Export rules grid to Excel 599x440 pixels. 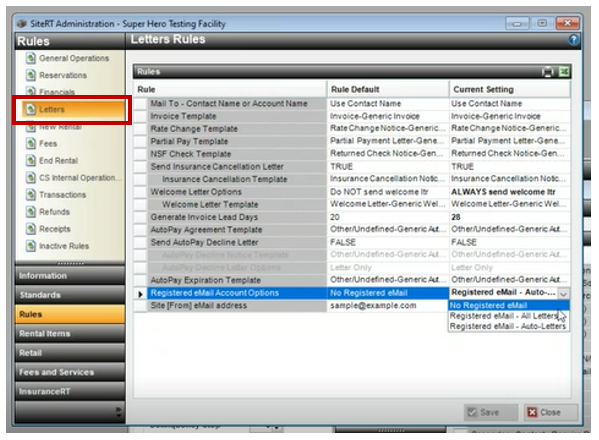coord(564,72)
